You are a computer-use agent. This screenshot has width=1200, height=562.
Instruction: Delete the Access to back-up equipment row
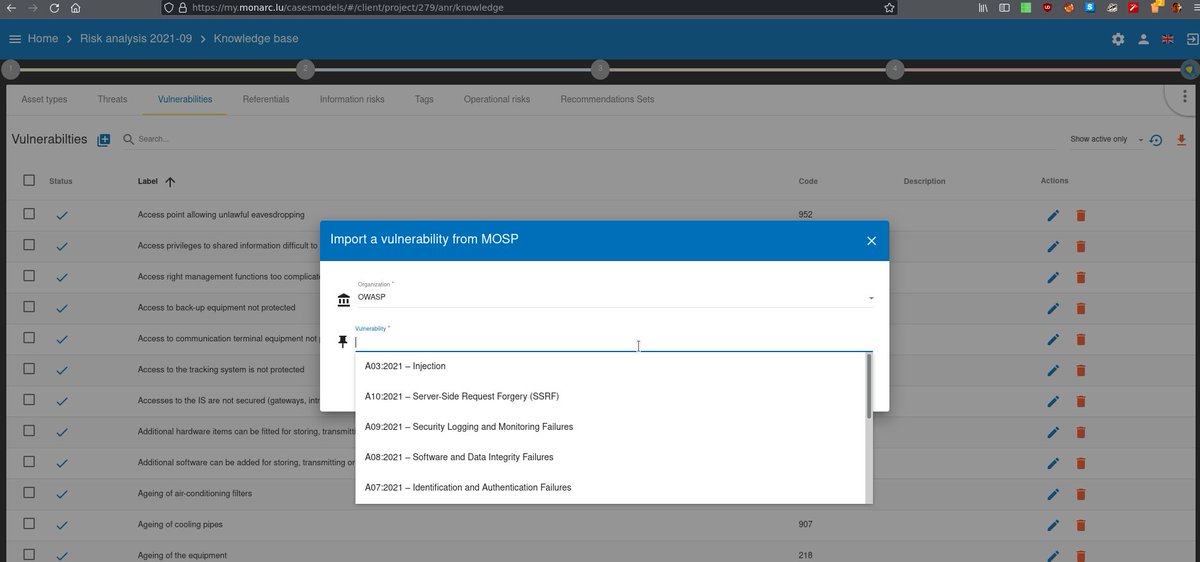click(x=1080, y=308)
